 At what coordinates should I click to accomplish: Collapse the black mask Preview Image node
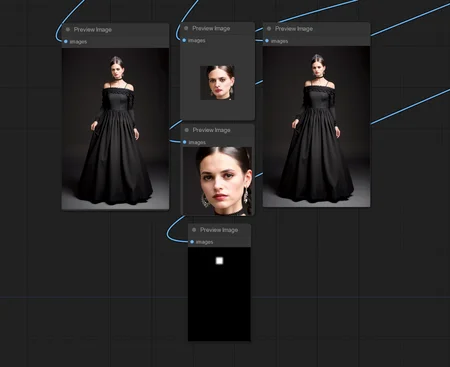194,230
